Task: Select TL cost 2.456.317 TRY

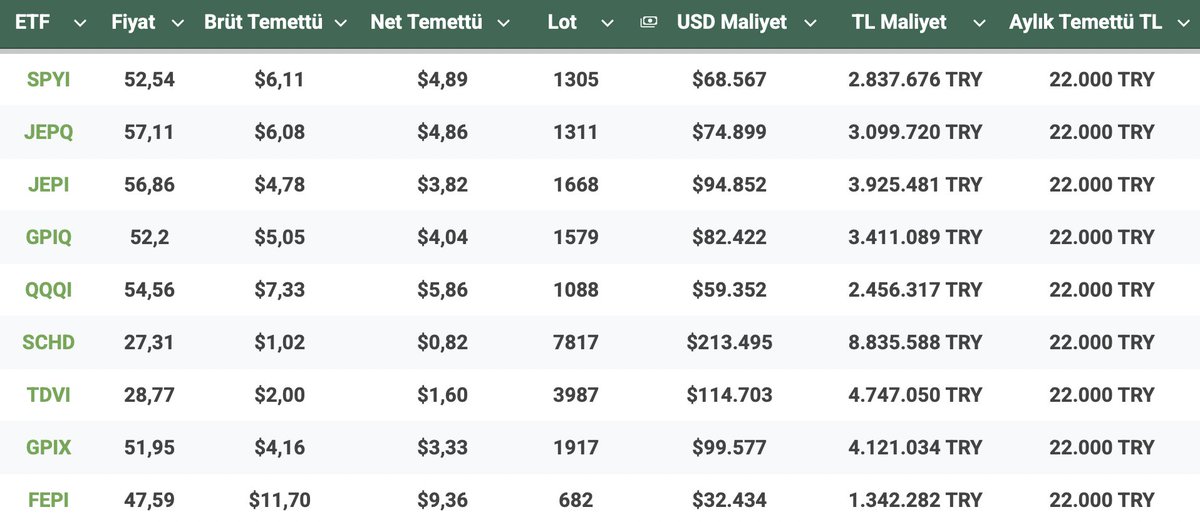Action: [x=916, y=289]
